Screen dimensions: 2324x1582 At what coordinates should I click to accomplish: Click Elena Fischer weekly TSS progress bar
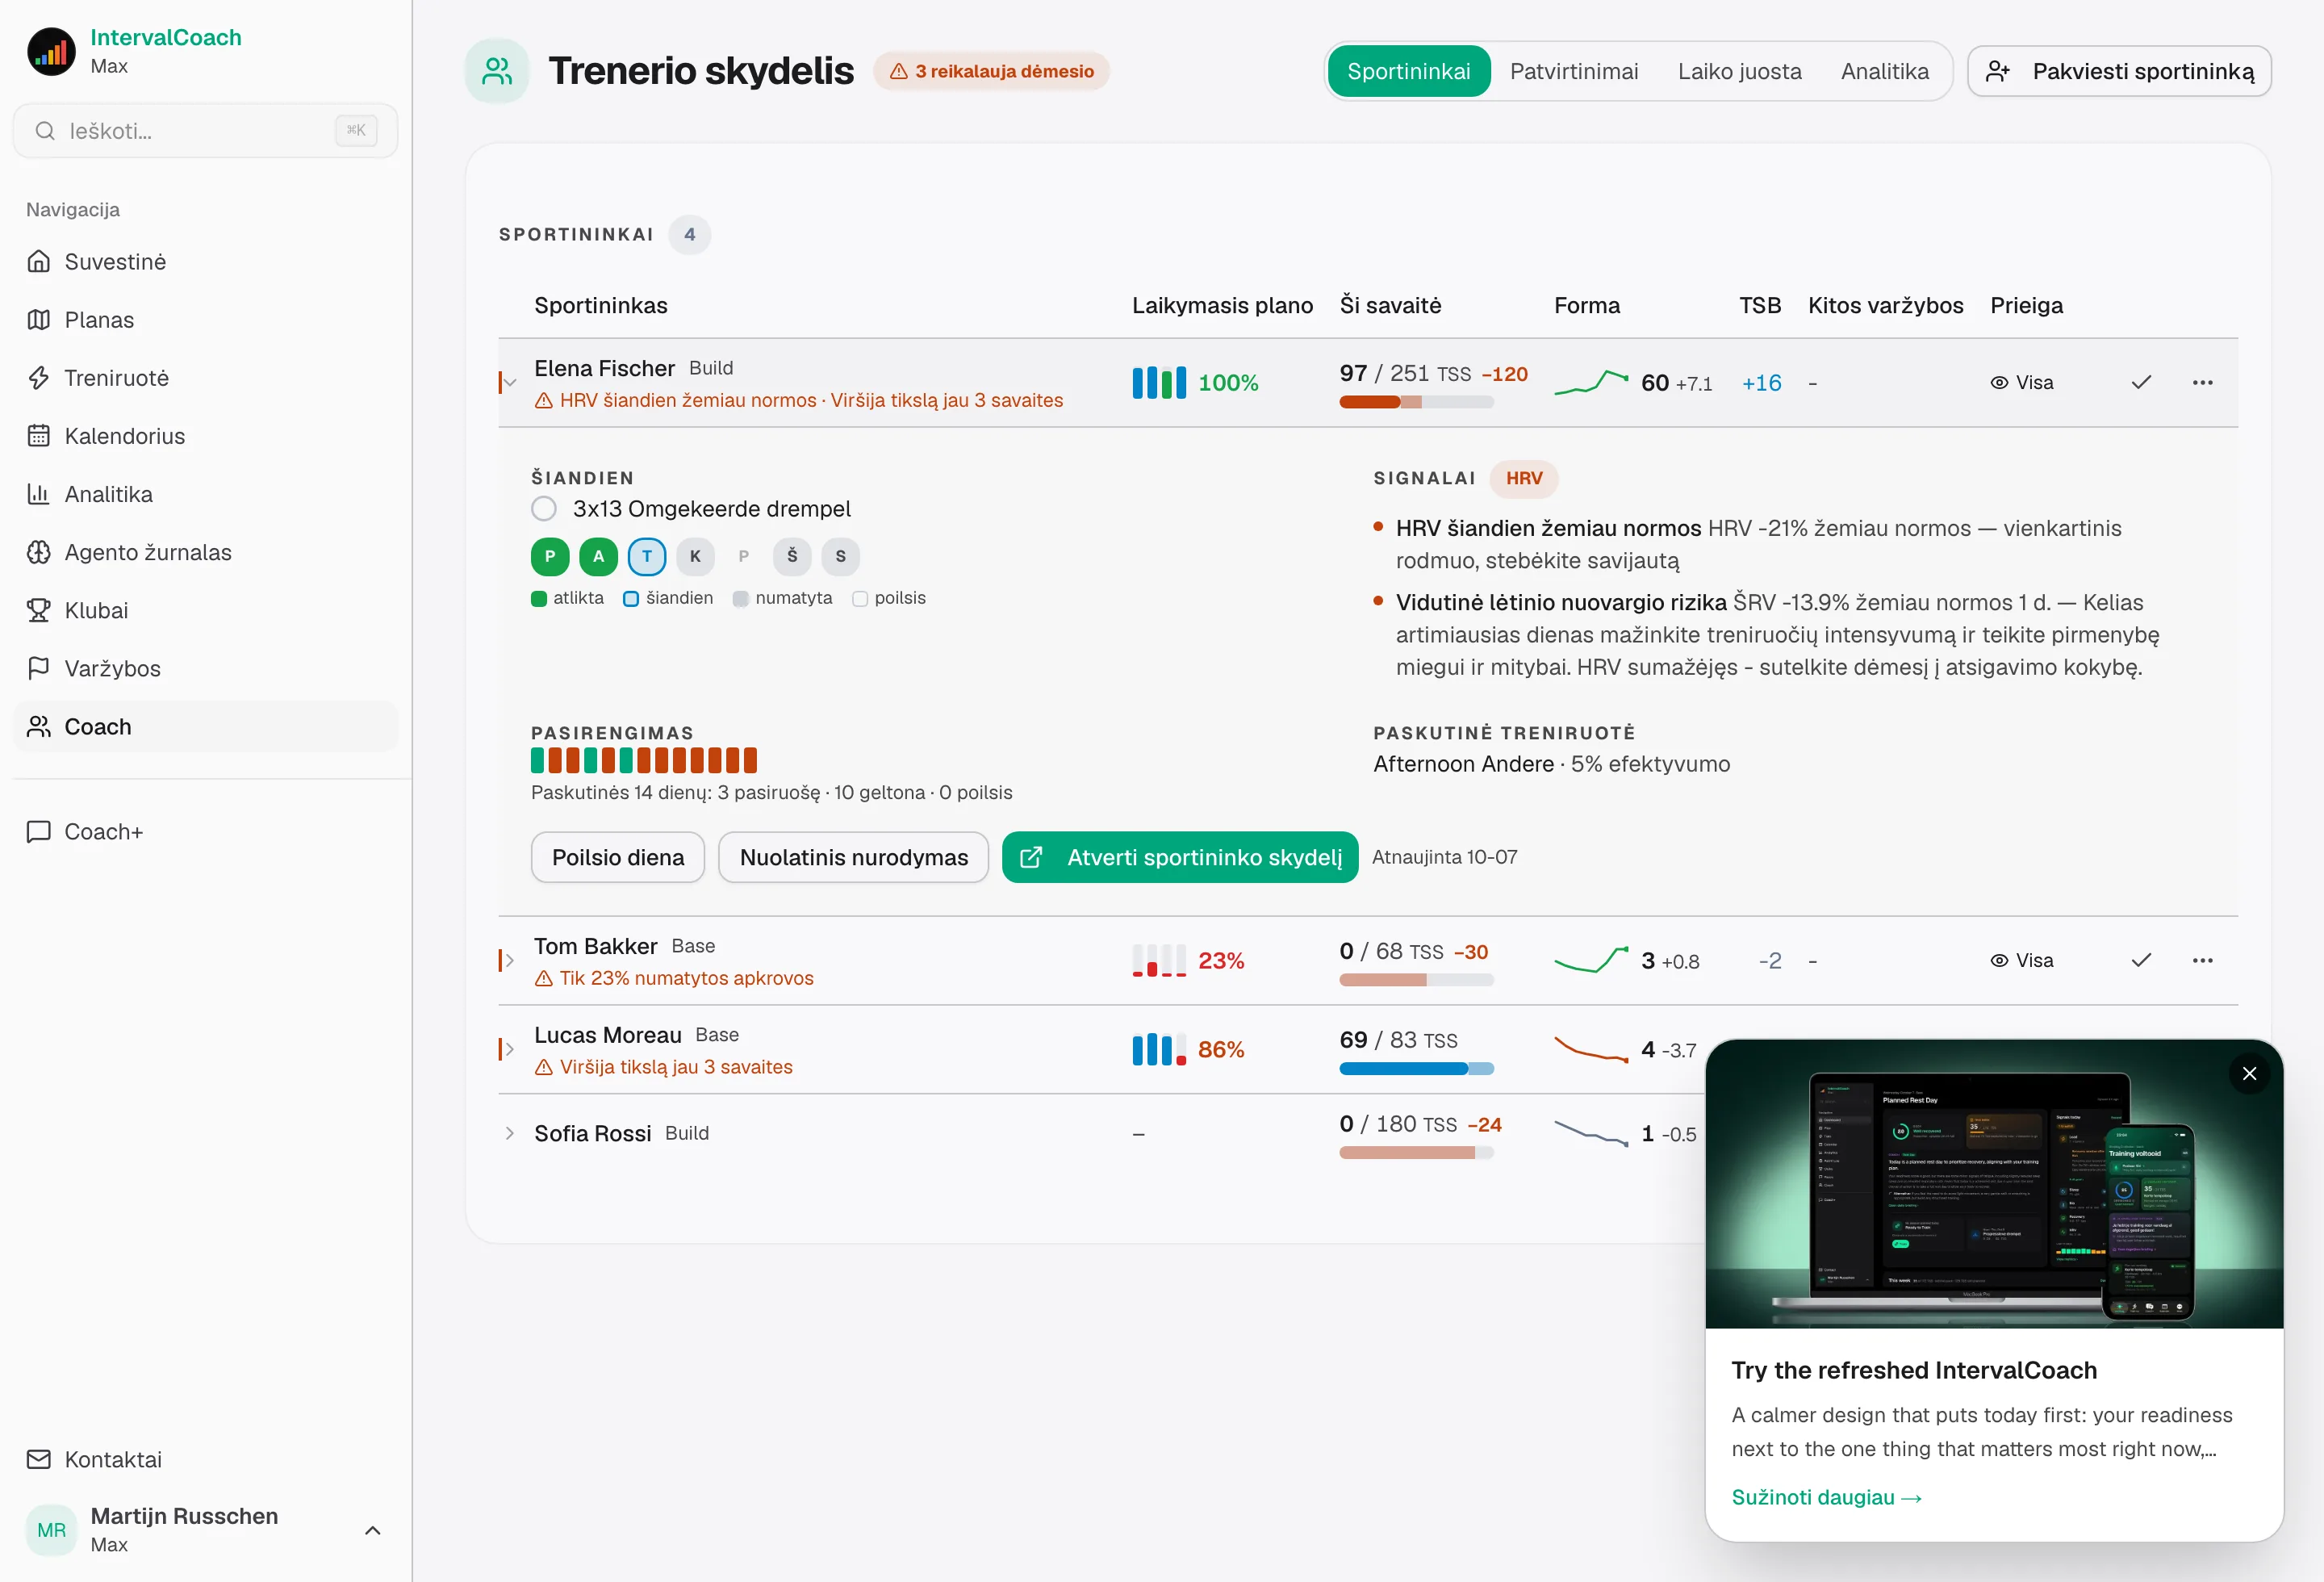[1416, 403]
